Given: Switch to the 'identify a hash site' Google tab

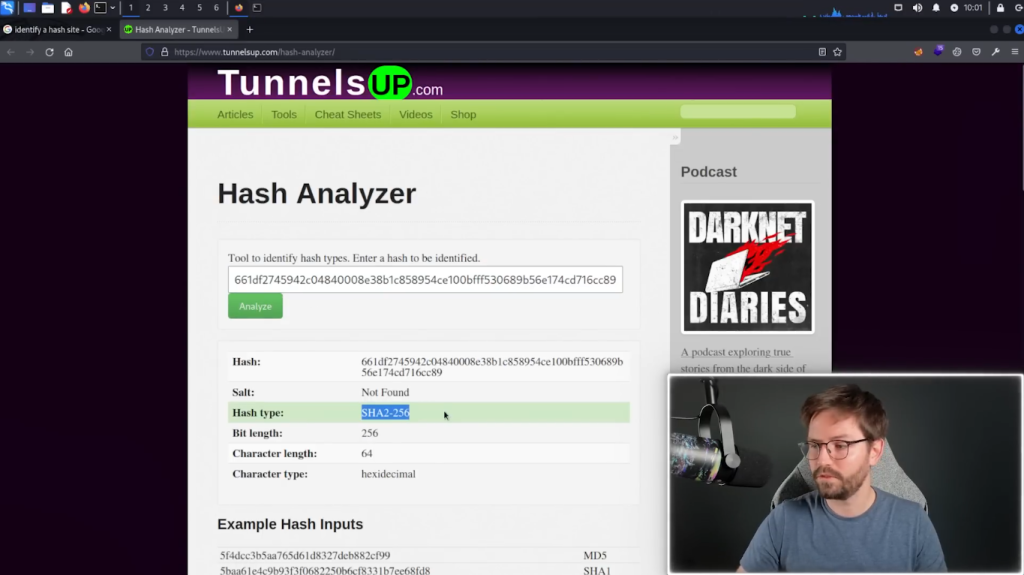Looking at the screenshot, I should [54, 29].
